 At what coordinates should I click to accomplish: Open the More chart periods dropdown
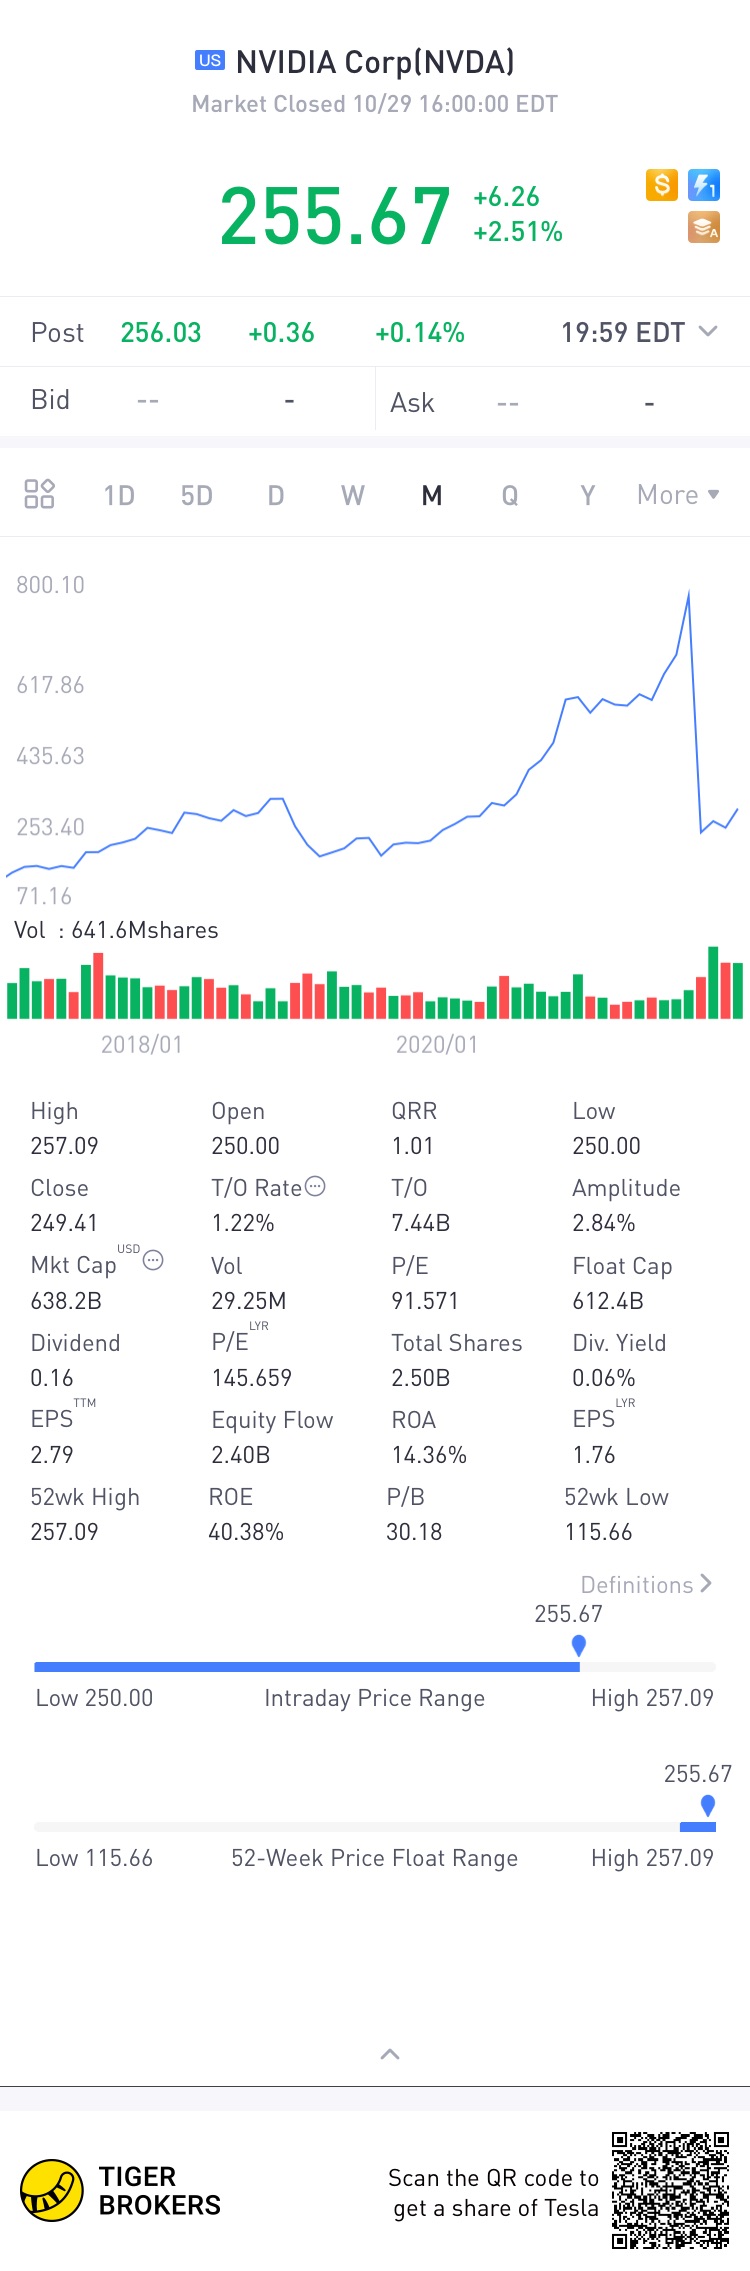[x=678, y=495]
